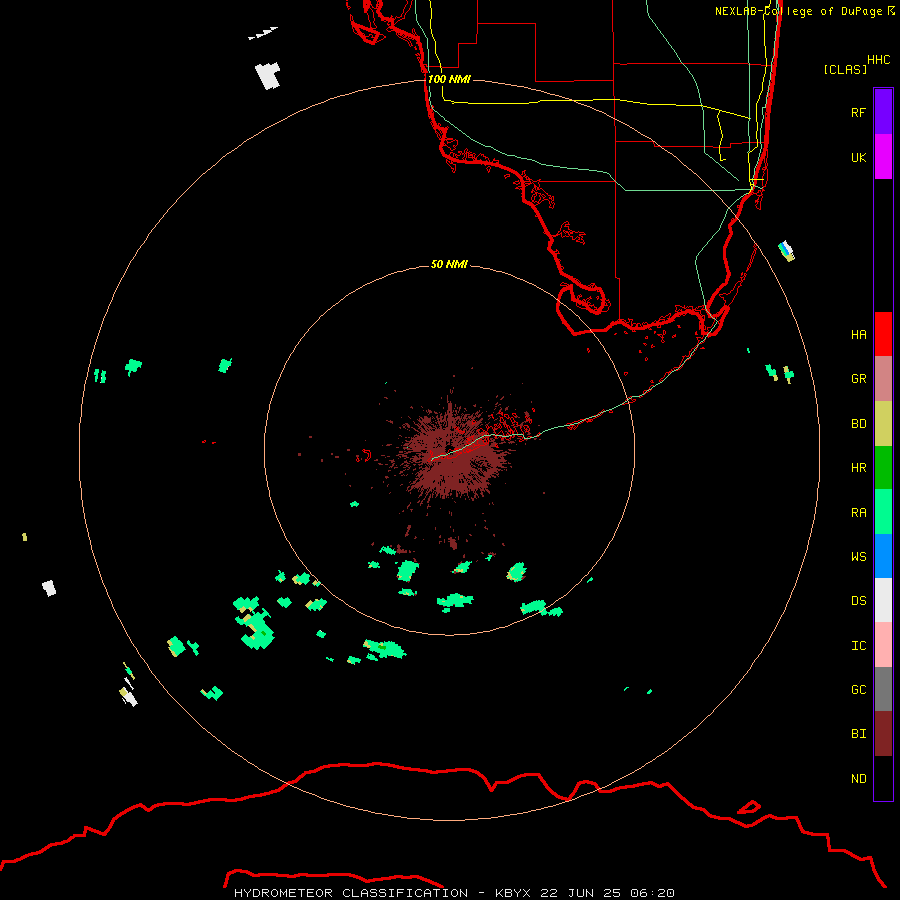900x900 pixels.
Task: Click the DS legend label
Action: (858, 600)
